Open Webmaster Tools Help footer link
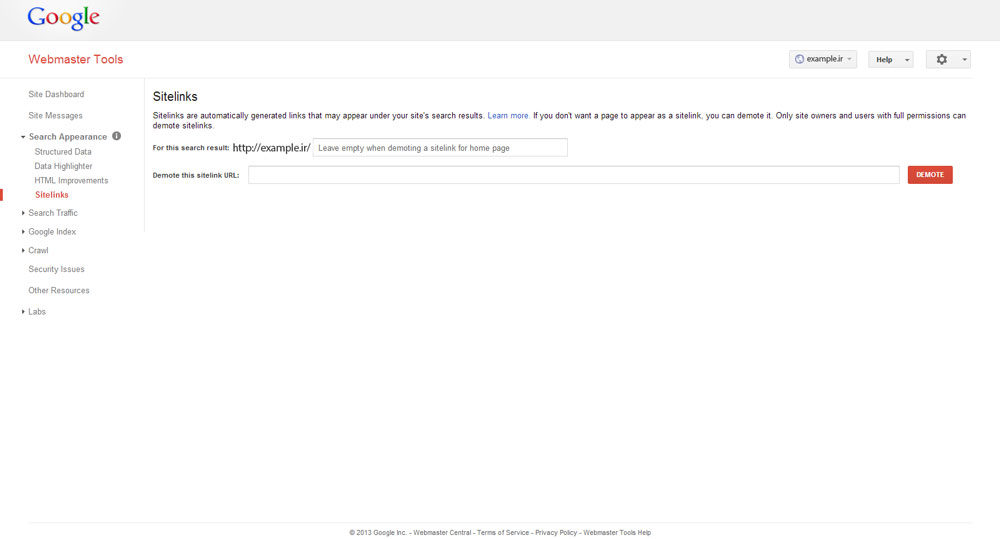1000x539 pixels. coord(617,533)
